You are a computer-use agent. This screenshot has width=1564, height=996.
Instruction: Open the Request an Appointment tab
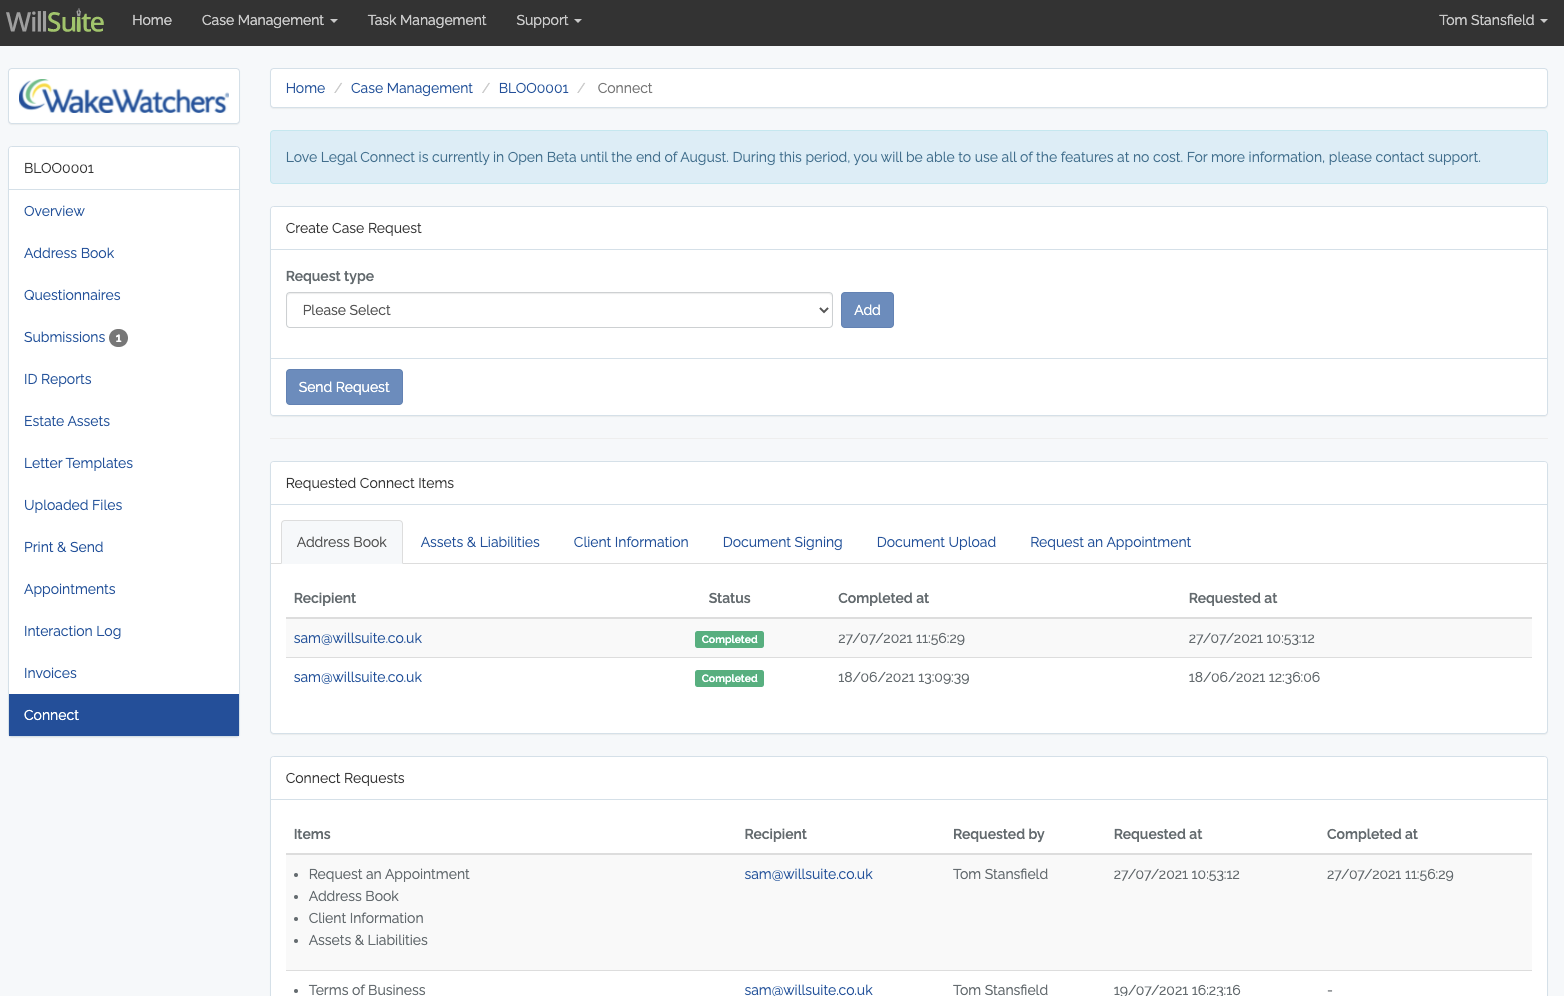coord(1110,542)
